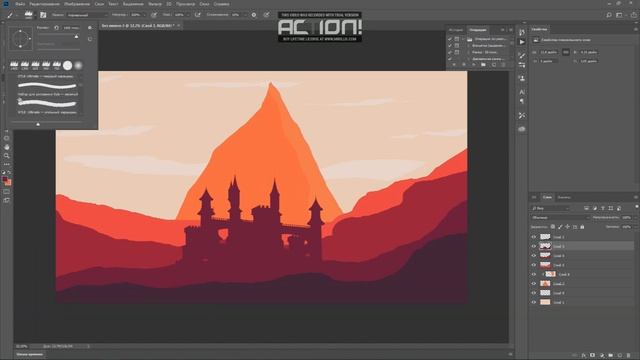640x360 pixels.
Task: Open brush blending Mode dropdown in options bar
Action: pos(87,15)
